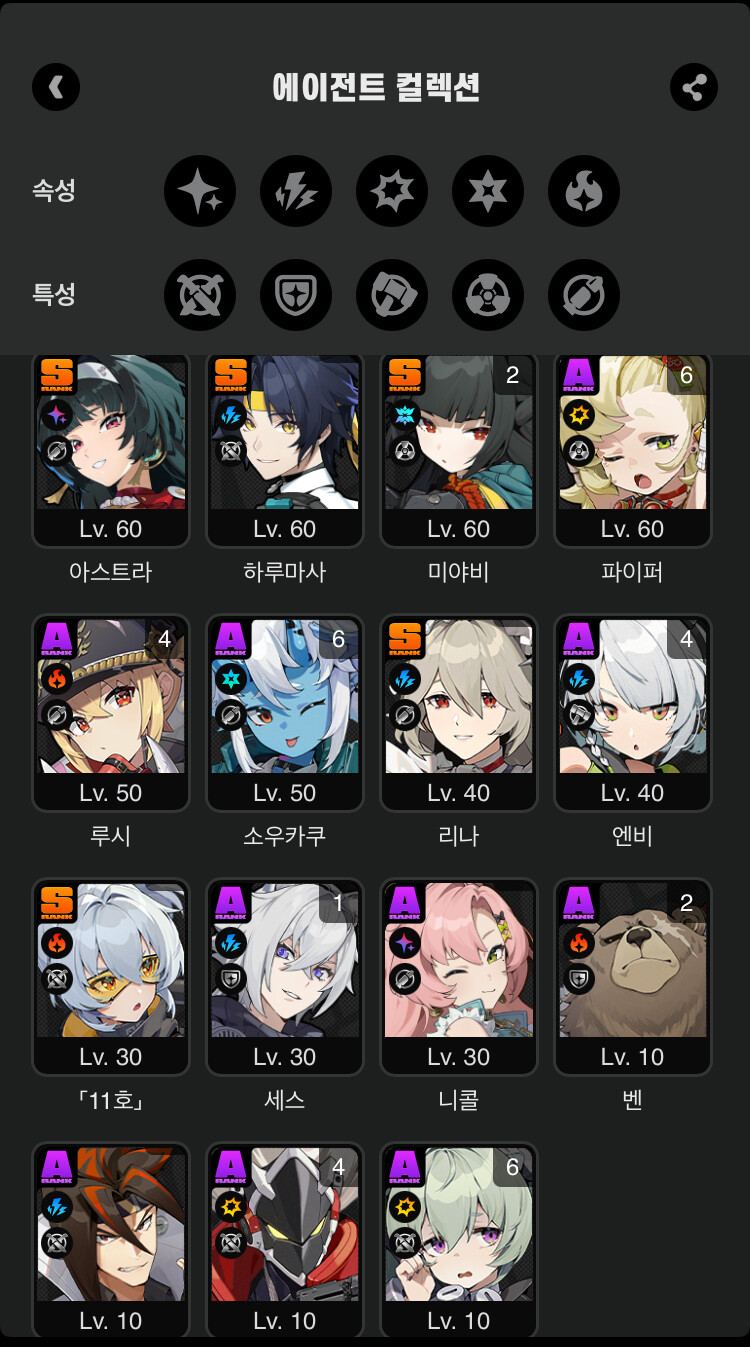This screenshot has height=1347, width=750.
Task: Go back using the left arrow button
Action: pyautogui.click(x=56, y=87)
